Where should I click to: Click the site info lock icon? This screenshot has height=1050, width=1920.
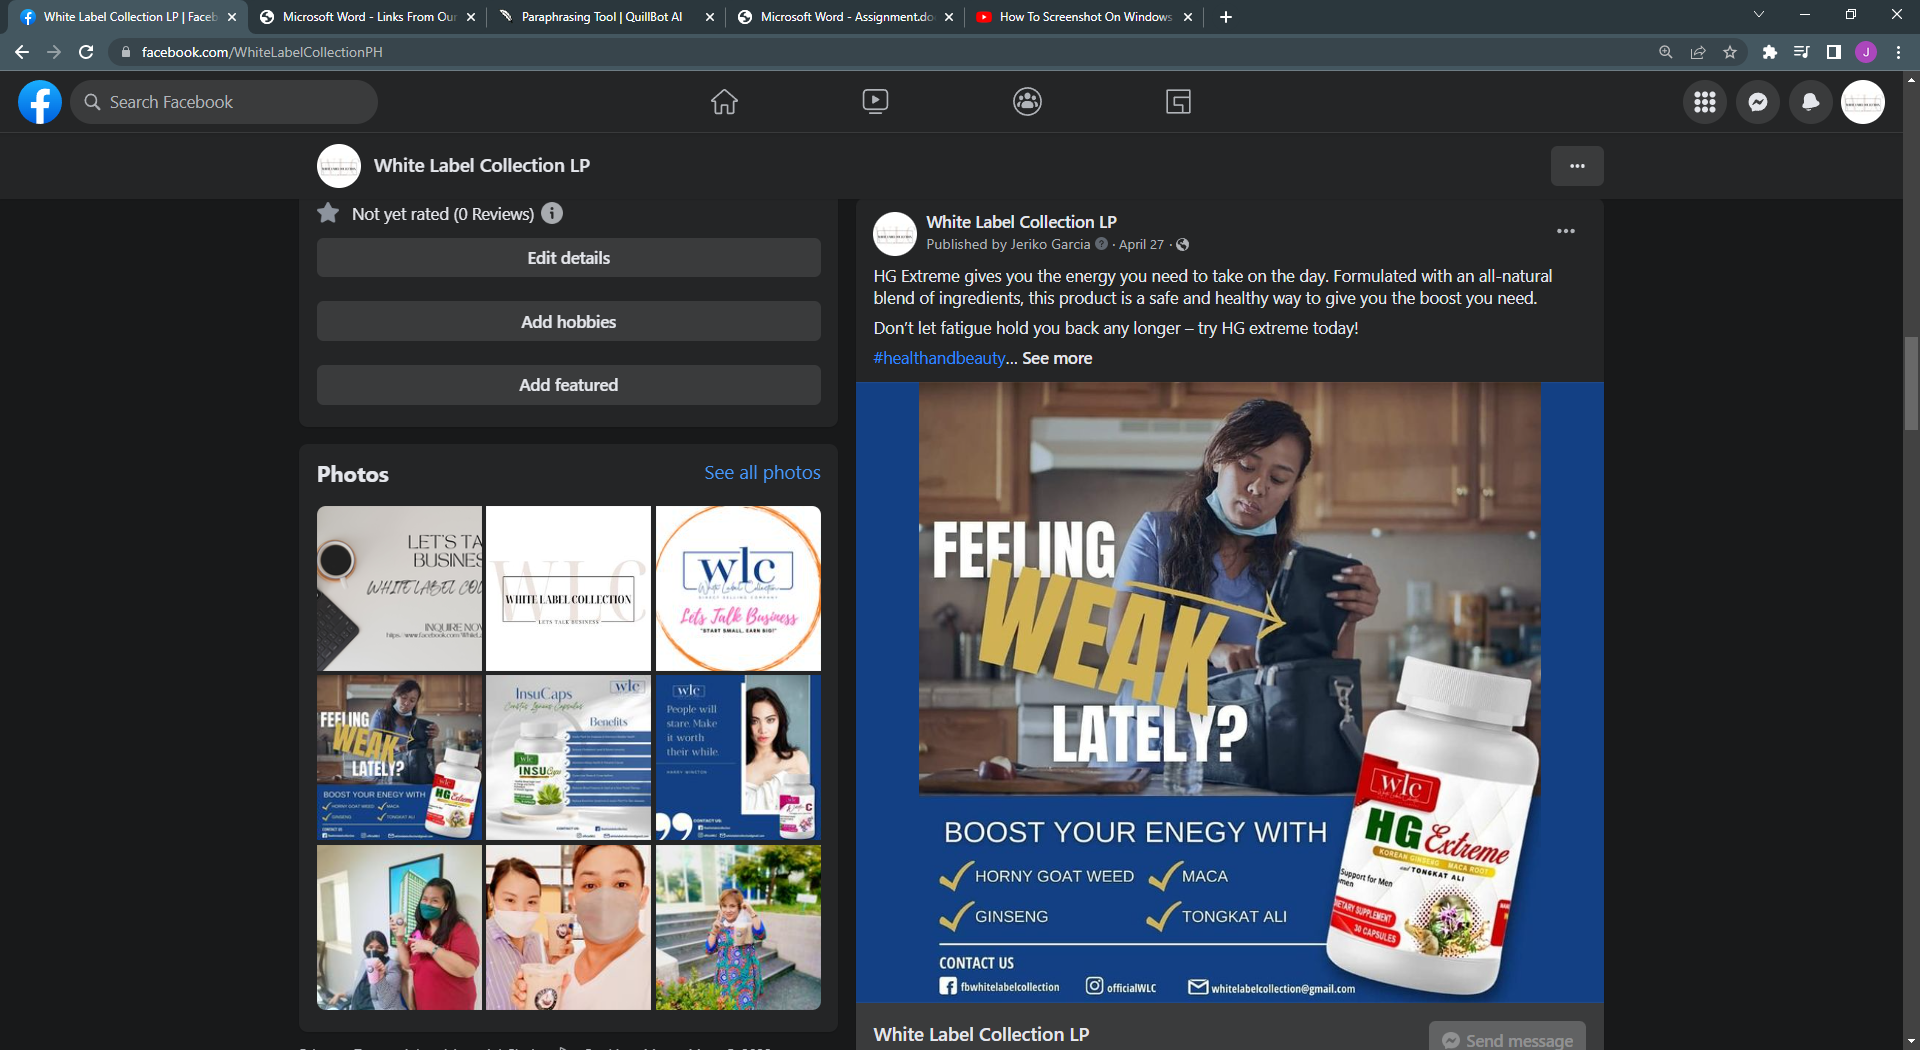coord(126,52)
